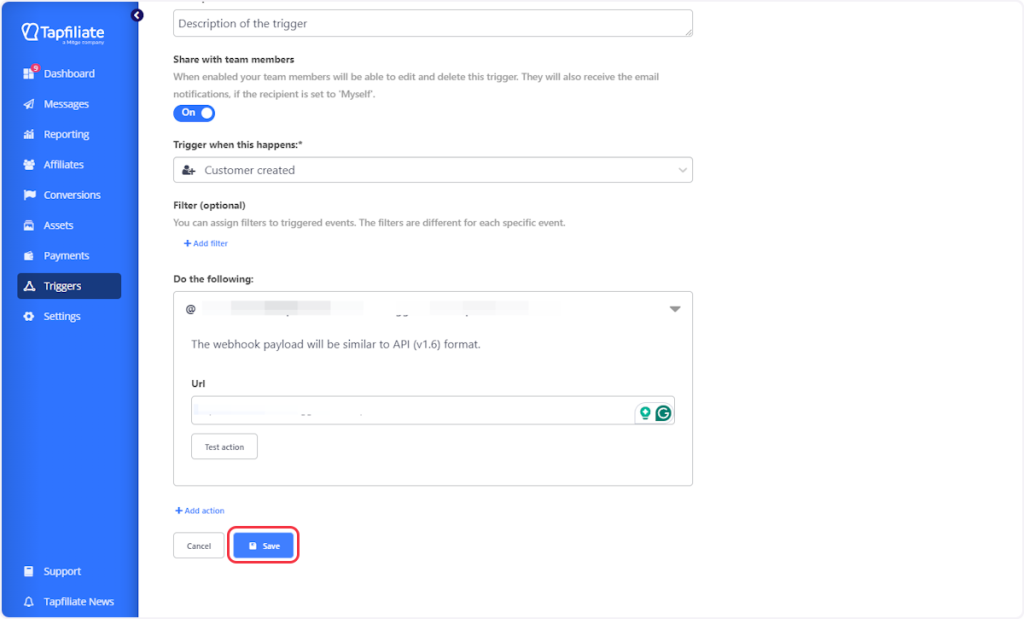Go to Affiliates section
The height and width of the screenshot is (619, 1024).
[63, 165]
